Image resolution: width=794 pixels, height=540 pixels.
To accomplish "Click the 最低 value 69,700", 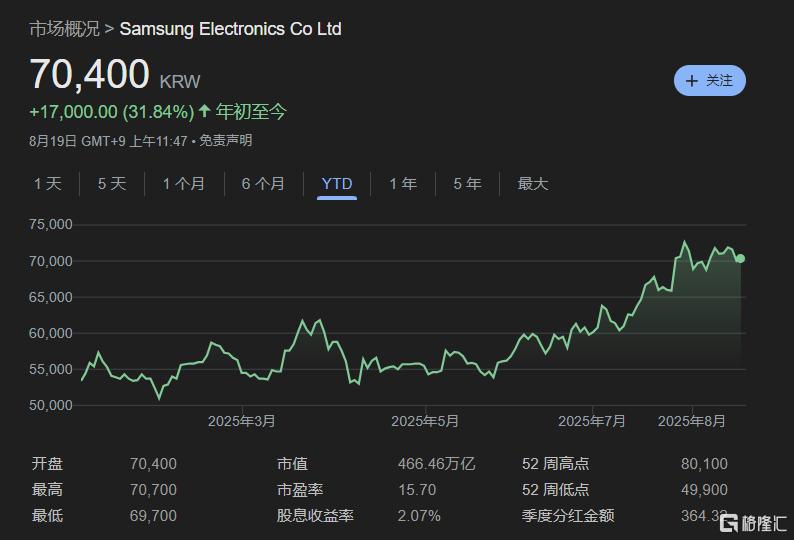I will coord(153,516).
